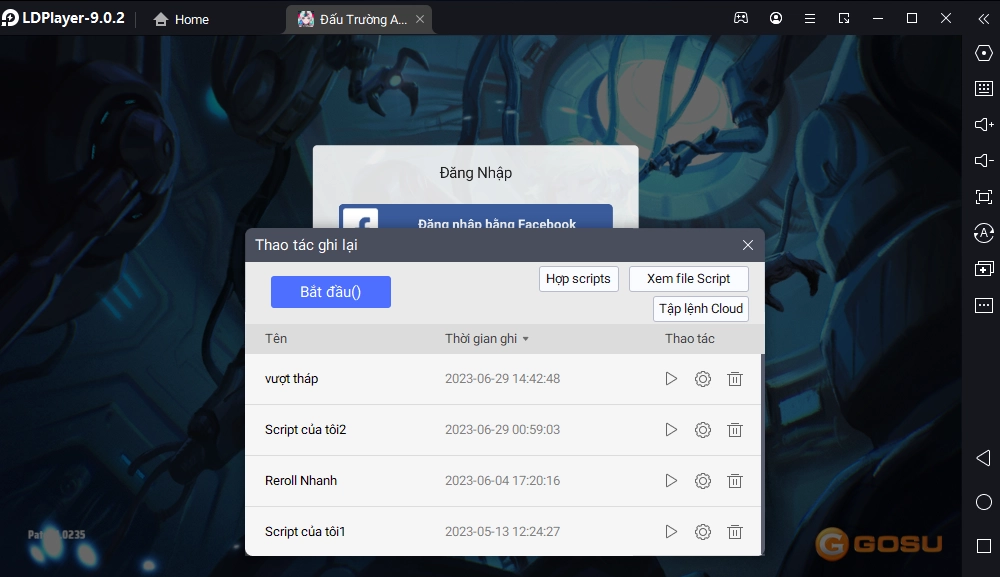Delete the 'Reroll Nhanh' script
The width and height of the screenshot is (1000, 577).
click(735, 481)
